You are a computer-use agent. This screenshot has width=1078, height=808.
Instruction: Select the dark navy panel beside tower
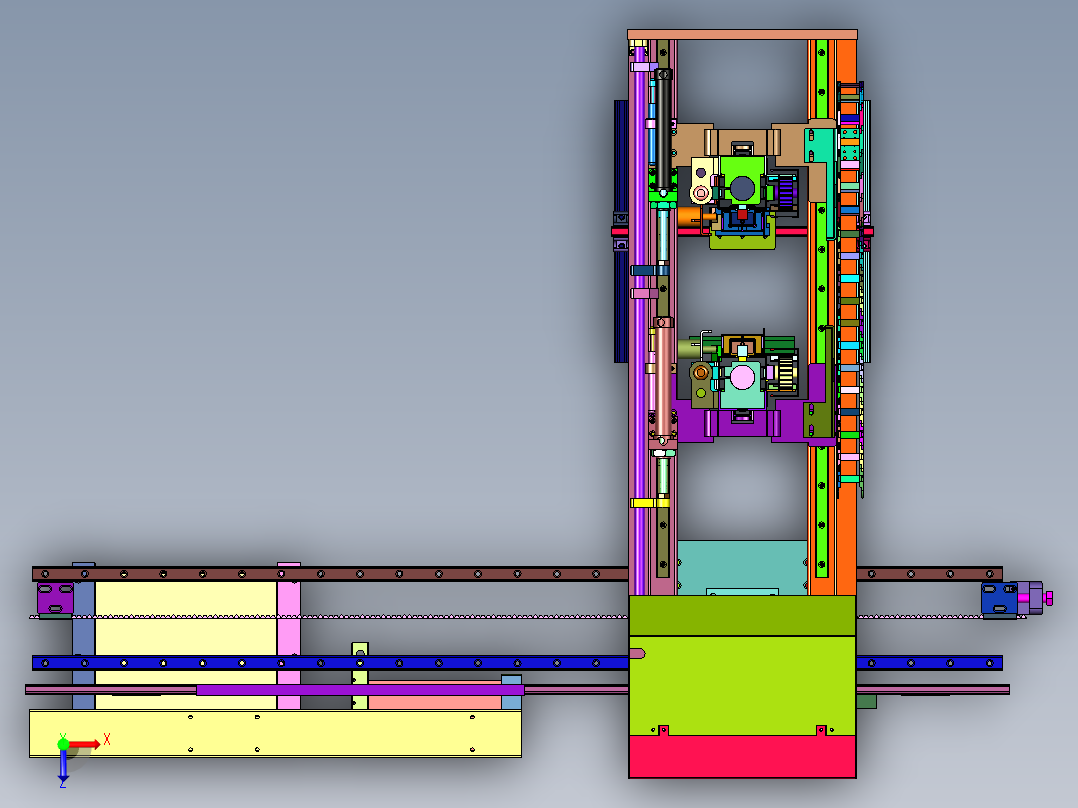[x=621, y=230]
